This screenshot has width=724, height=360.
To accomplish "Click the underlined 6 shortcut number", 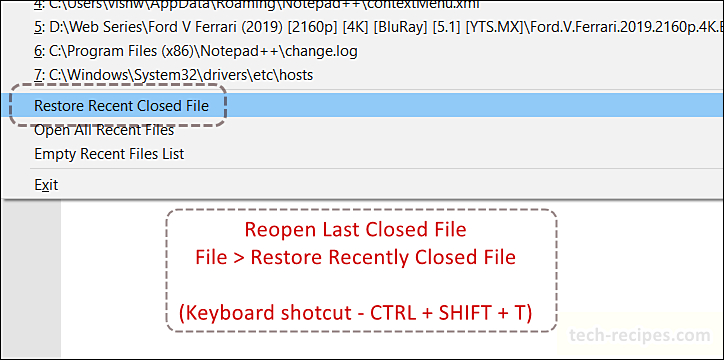I will point(38,51).
